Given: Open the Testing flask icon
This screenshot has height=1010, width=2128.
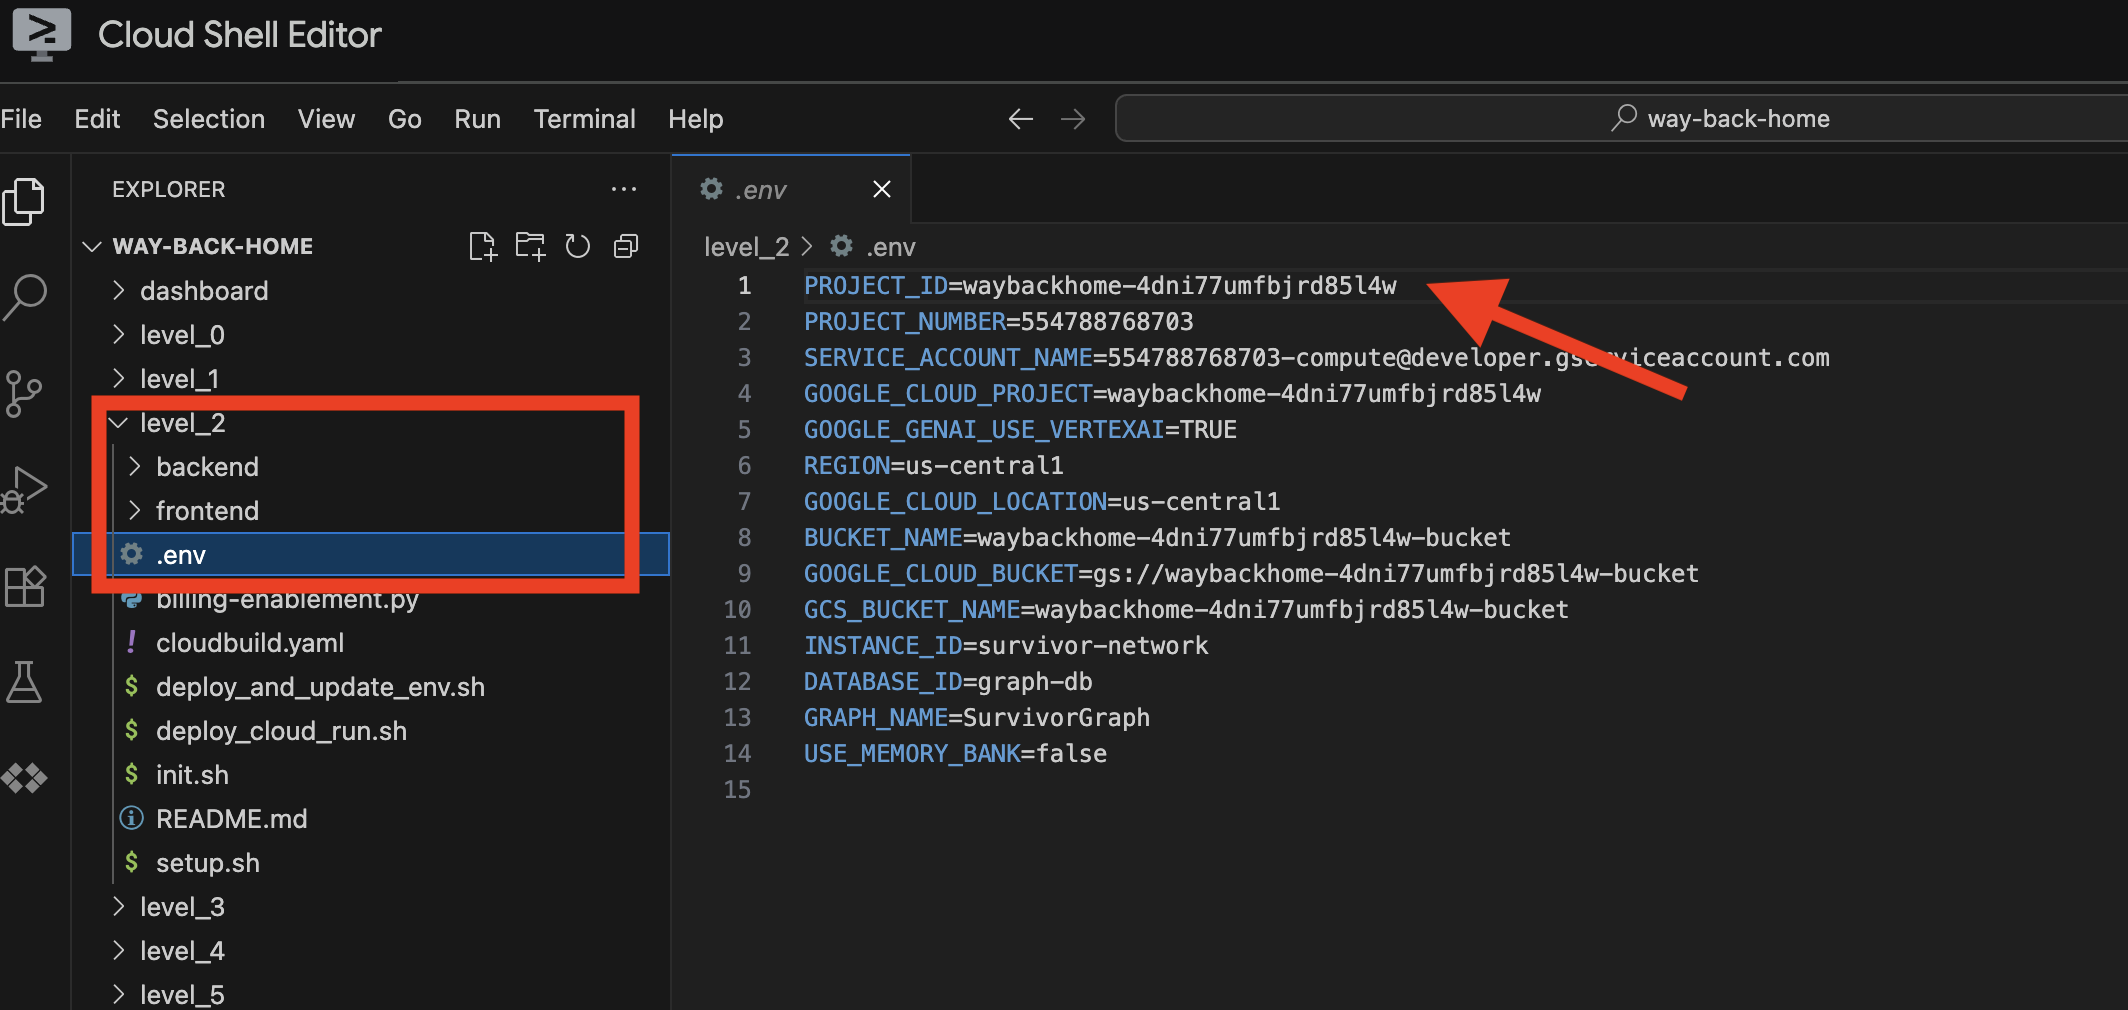Looking at the screenshot, I should click(x=24, y=682).
